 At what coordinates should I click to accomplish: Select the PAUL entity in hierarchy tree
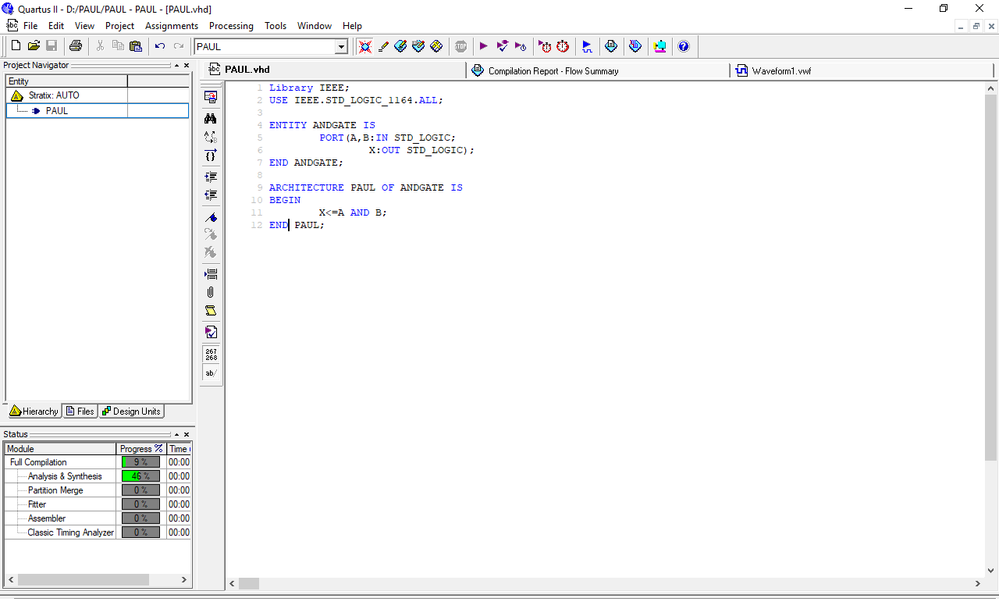click(x=57, y=111)
